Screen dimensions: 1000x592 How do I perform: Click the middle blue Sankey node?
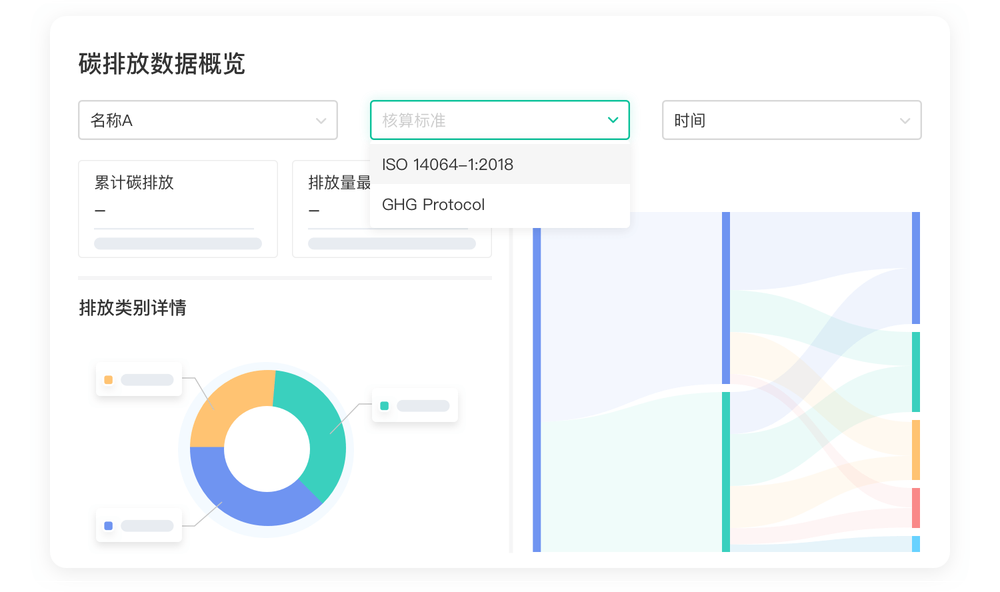tap(726, 298)
